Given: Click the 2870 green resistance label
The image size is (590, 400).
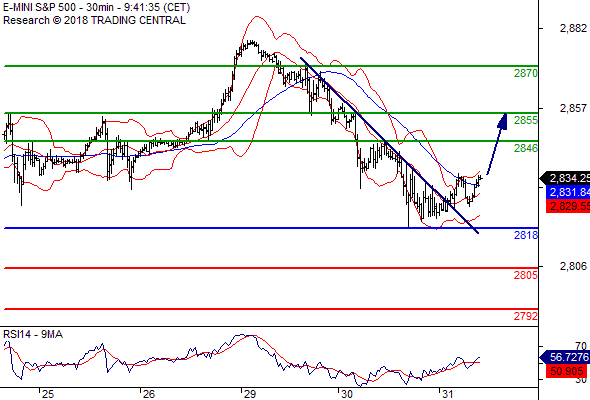Looking at the screenshot, I should [x=526, y=73].
